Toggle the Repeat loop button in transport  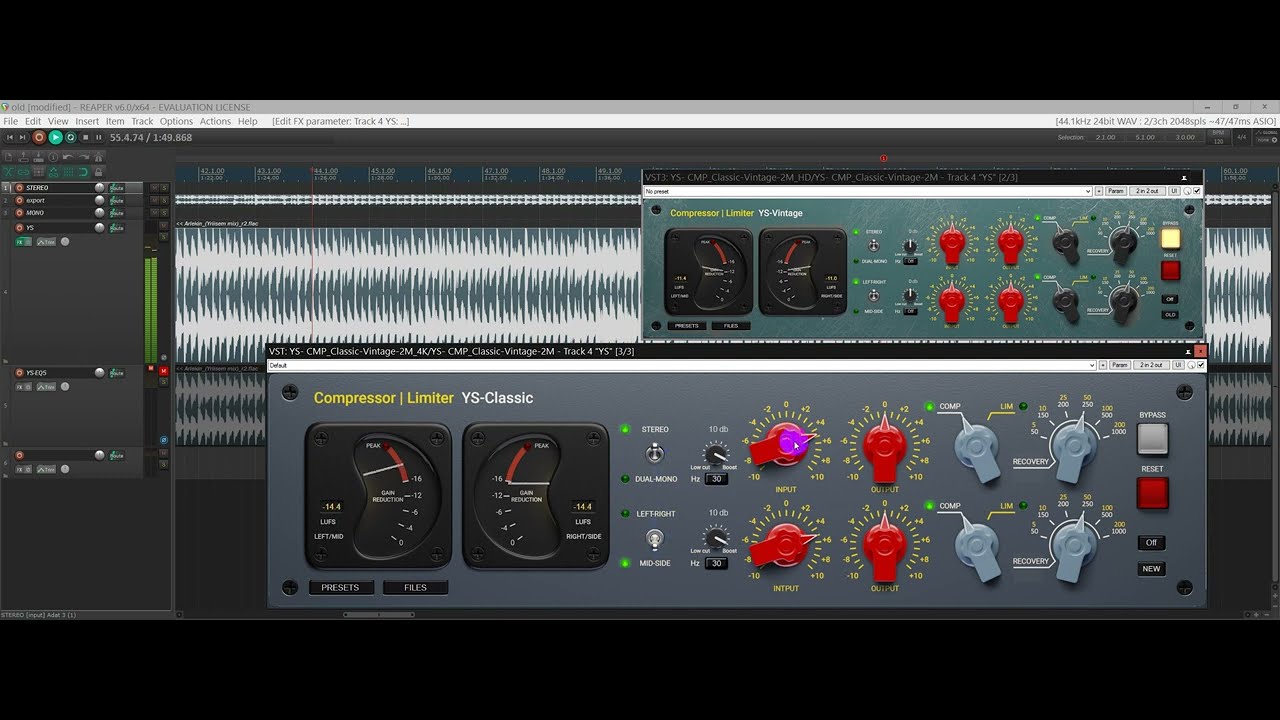(x=70, y=137)
